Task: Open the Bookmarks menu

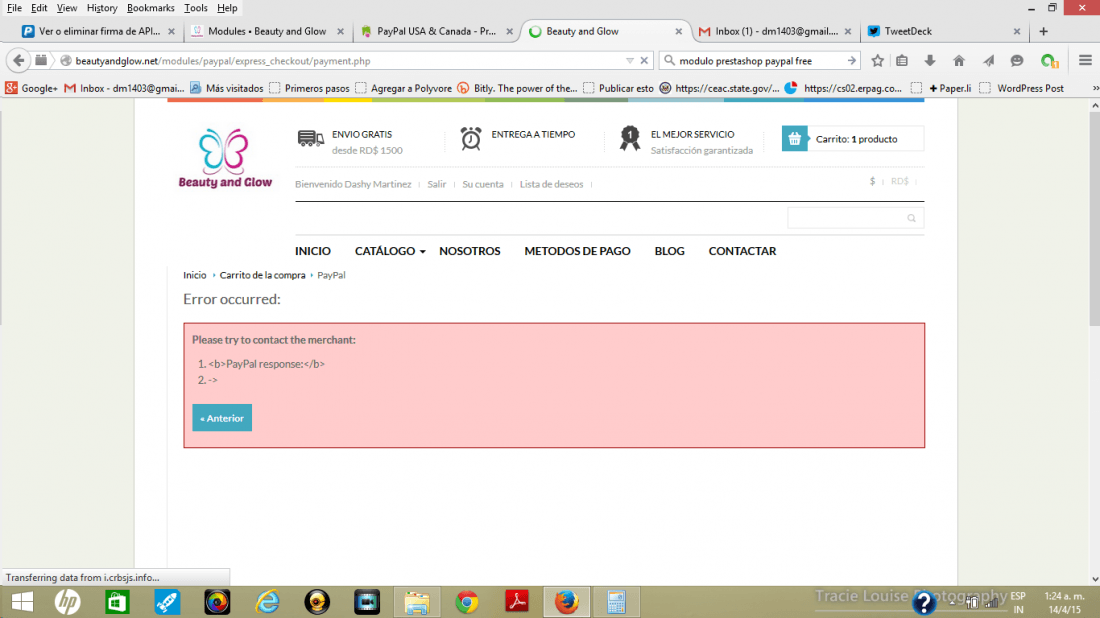Action: point(150,8)
